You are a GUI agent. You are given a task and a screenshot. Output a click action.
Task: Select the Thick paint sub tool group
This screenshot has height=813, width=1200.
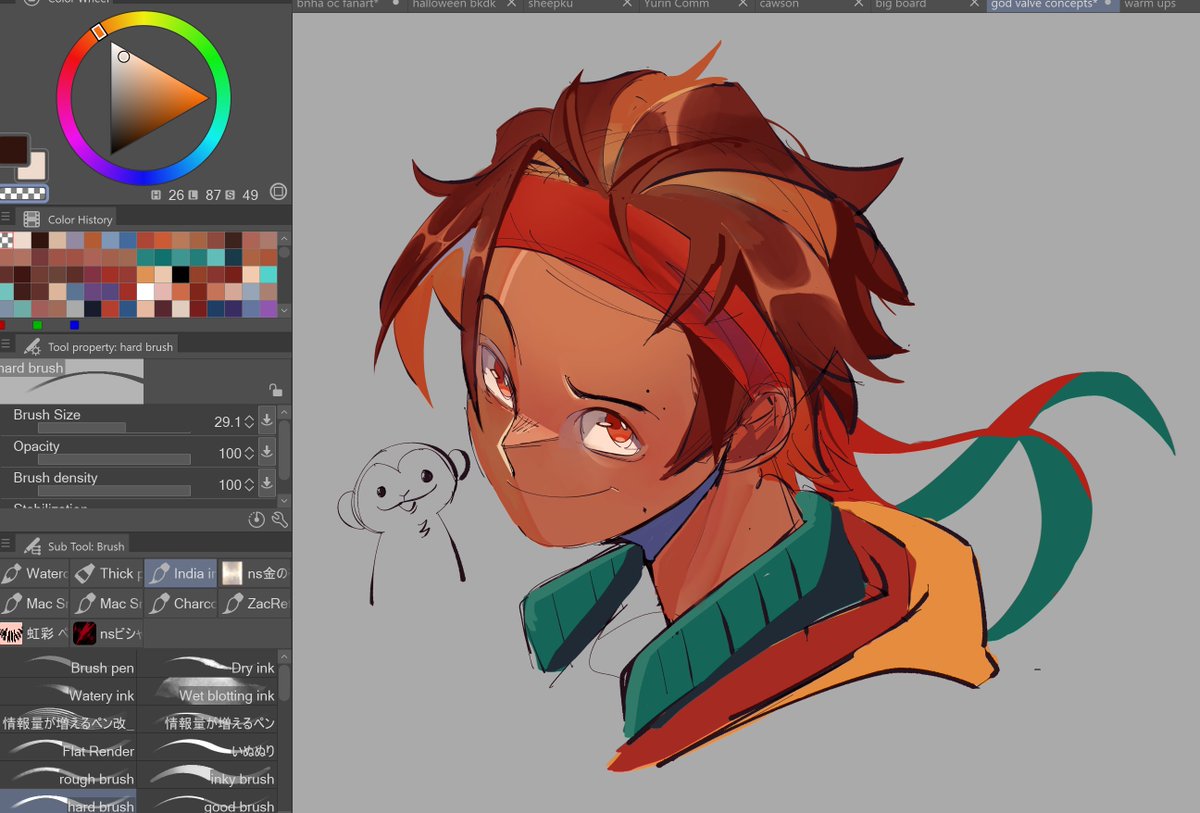(x=108, y=573)
